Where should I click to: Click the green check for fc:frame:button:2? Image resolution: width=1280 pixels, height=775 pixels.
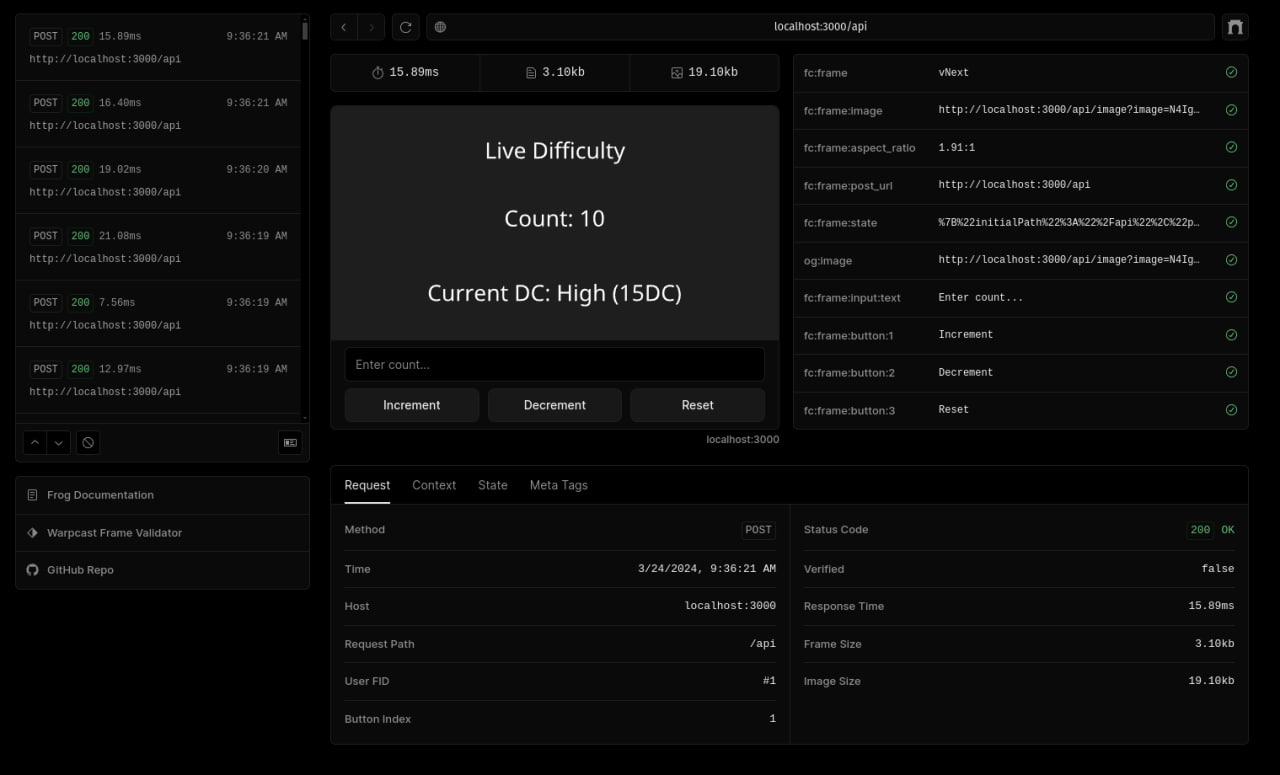(x=1231, y=372)
